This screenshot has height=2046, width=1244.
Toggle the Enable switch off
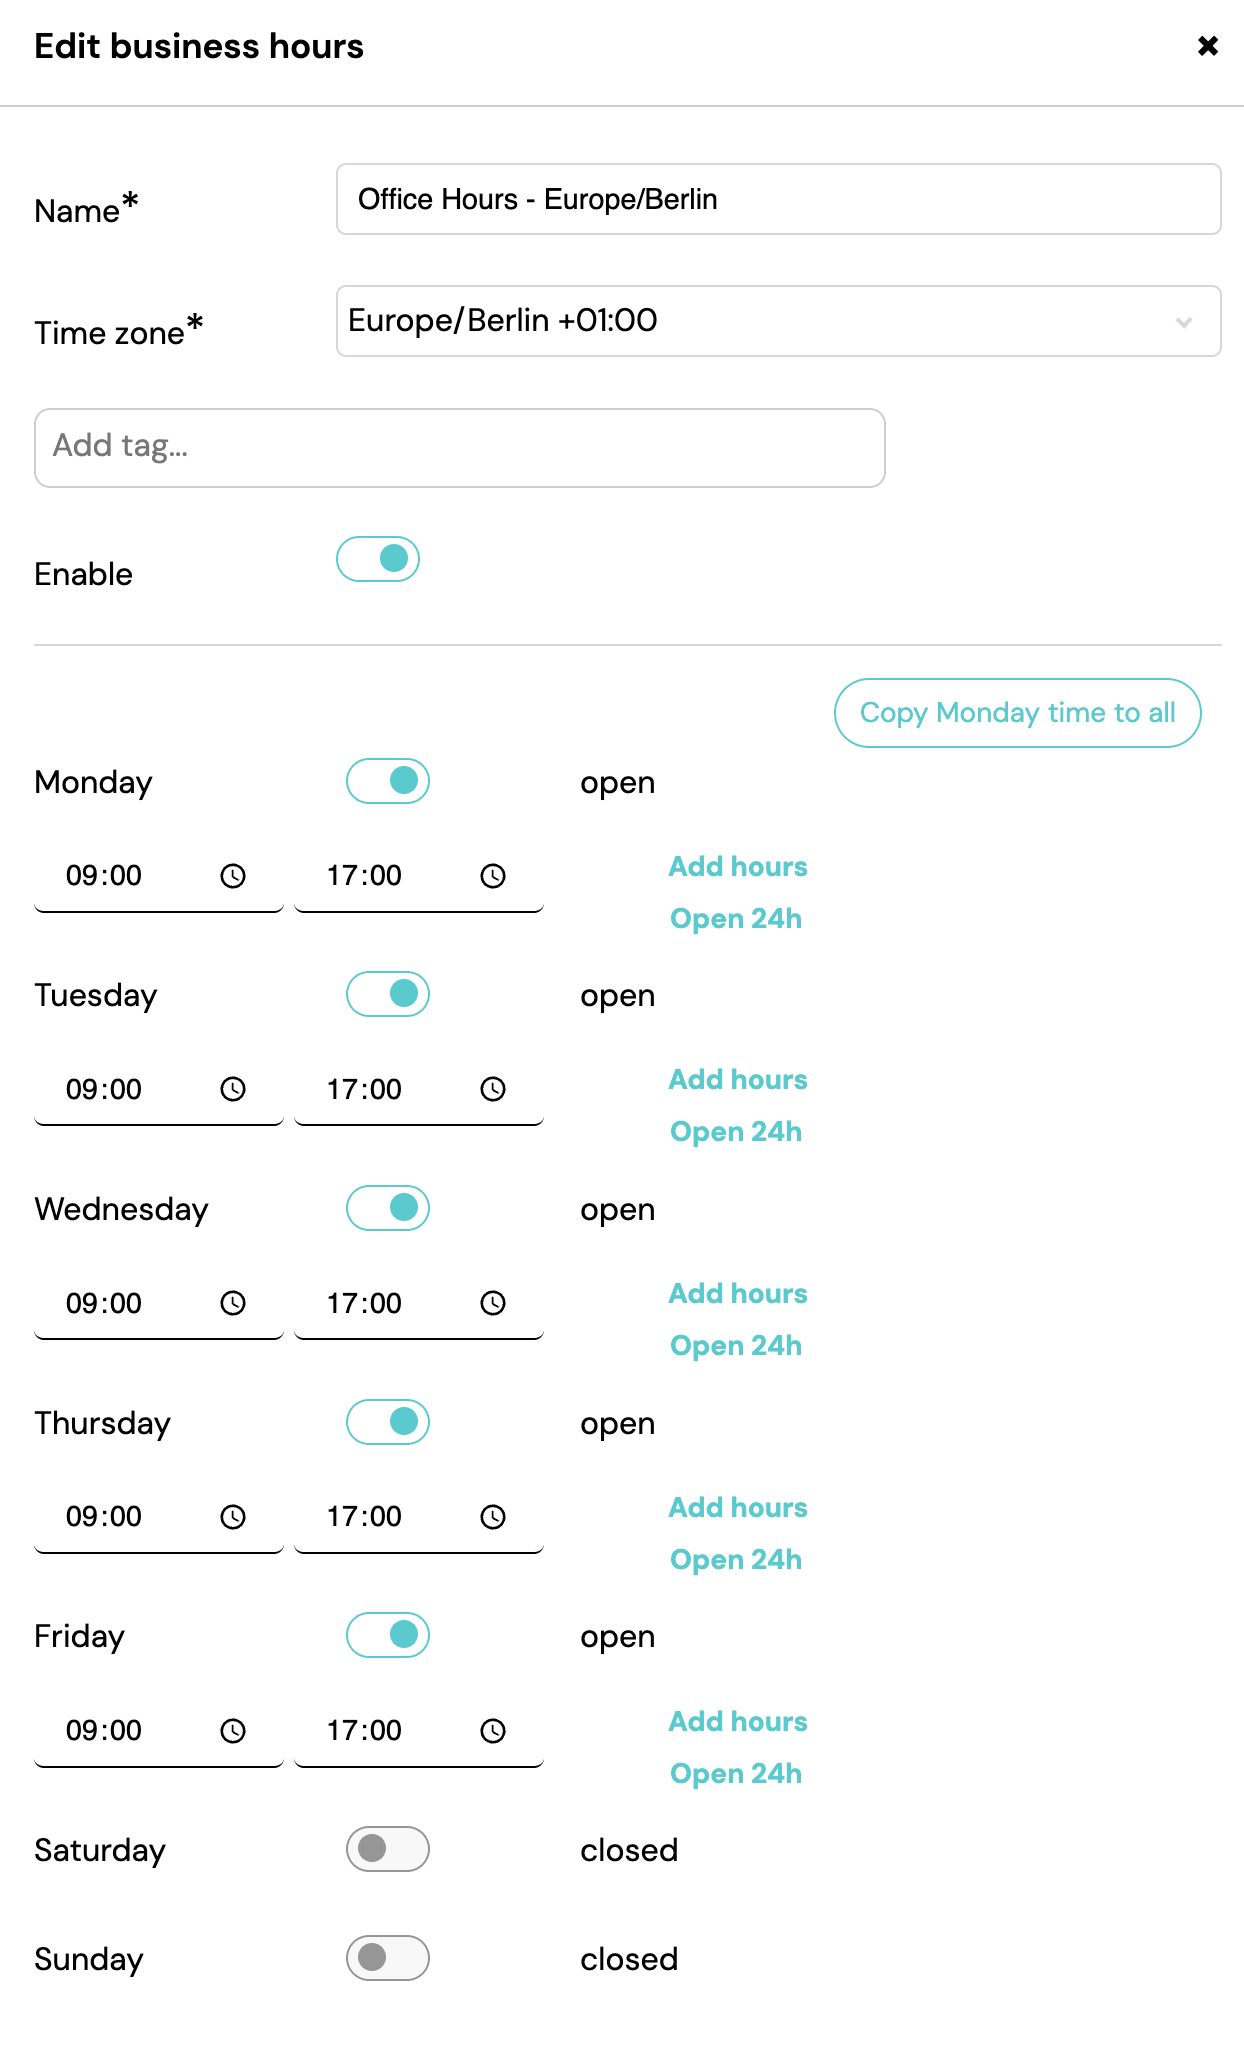coord(378,559)
